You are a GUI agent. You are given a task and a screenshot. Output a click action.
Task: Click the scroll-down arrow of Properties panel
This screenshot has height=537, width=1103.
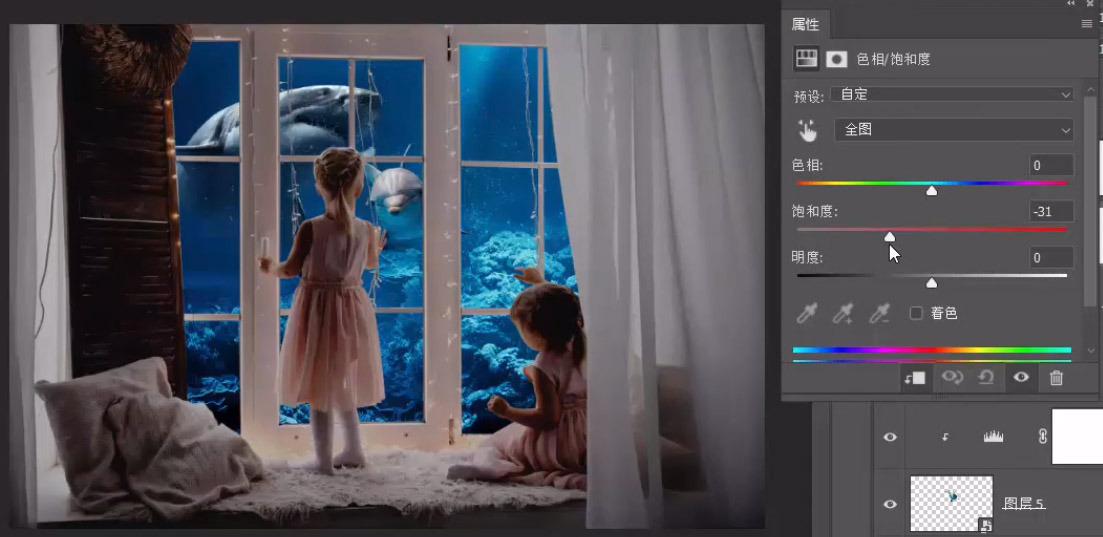tap(1090, 350)
